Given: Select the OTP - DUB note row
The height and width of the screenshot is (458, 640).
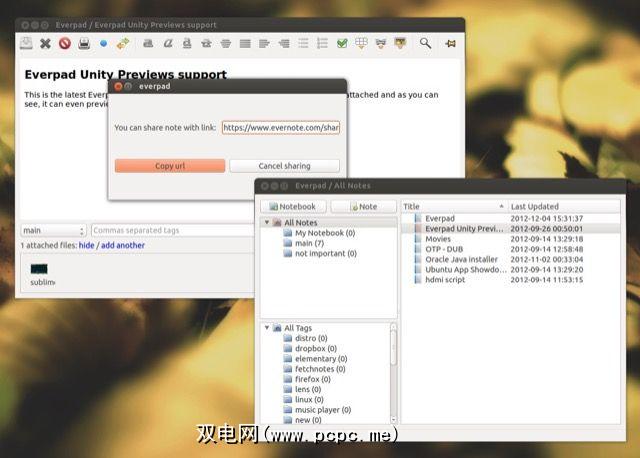Looking at the screenshot, I should click(x=510, y=249).
